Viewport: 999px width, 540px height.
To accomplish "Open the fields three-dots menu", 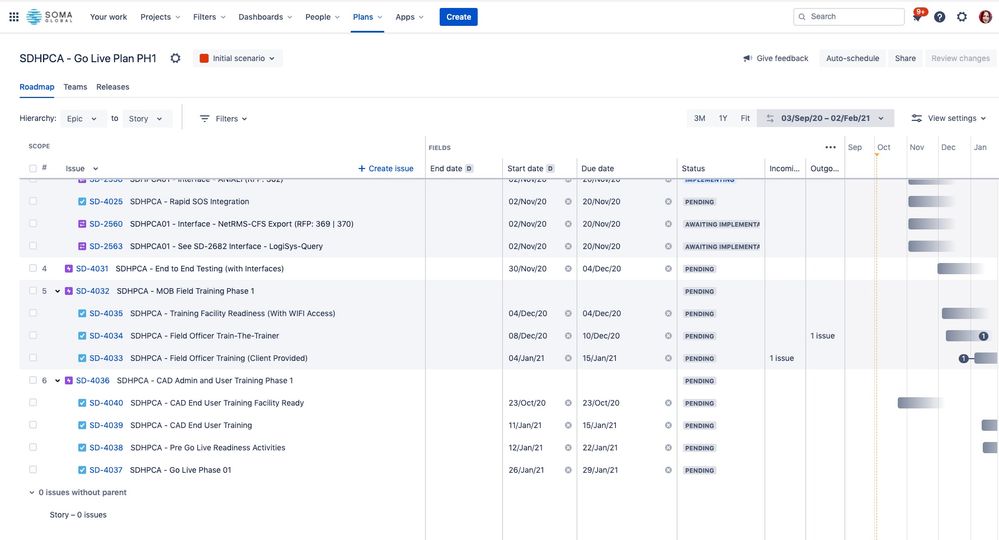I will [x=830, y=147].
